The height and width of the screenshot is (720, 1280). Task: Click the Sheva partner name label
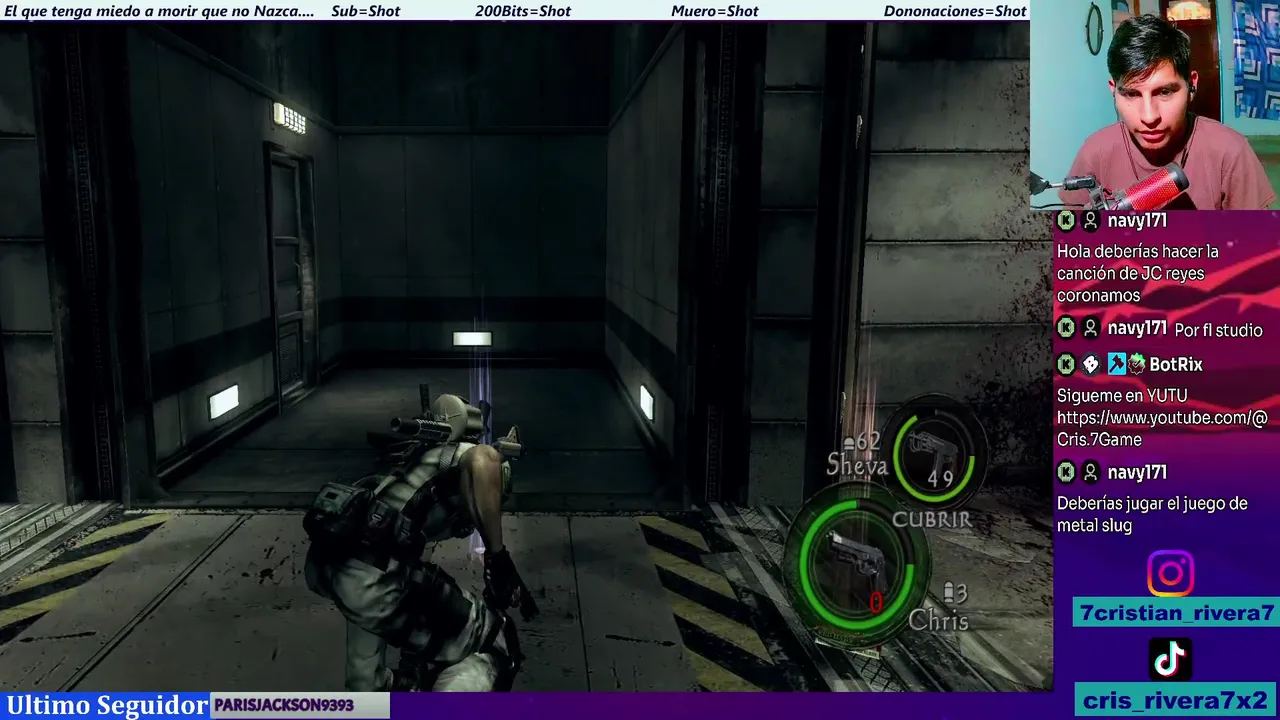[857, 465]
